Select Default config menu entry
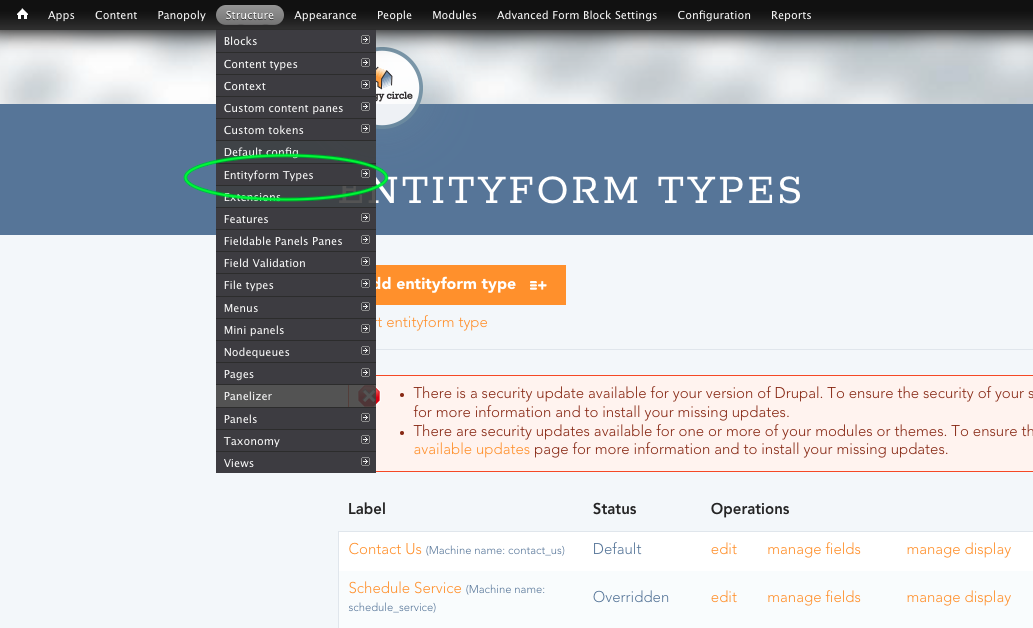The height and width of the screenshot is (628, 1033). (x=296, y=152)
